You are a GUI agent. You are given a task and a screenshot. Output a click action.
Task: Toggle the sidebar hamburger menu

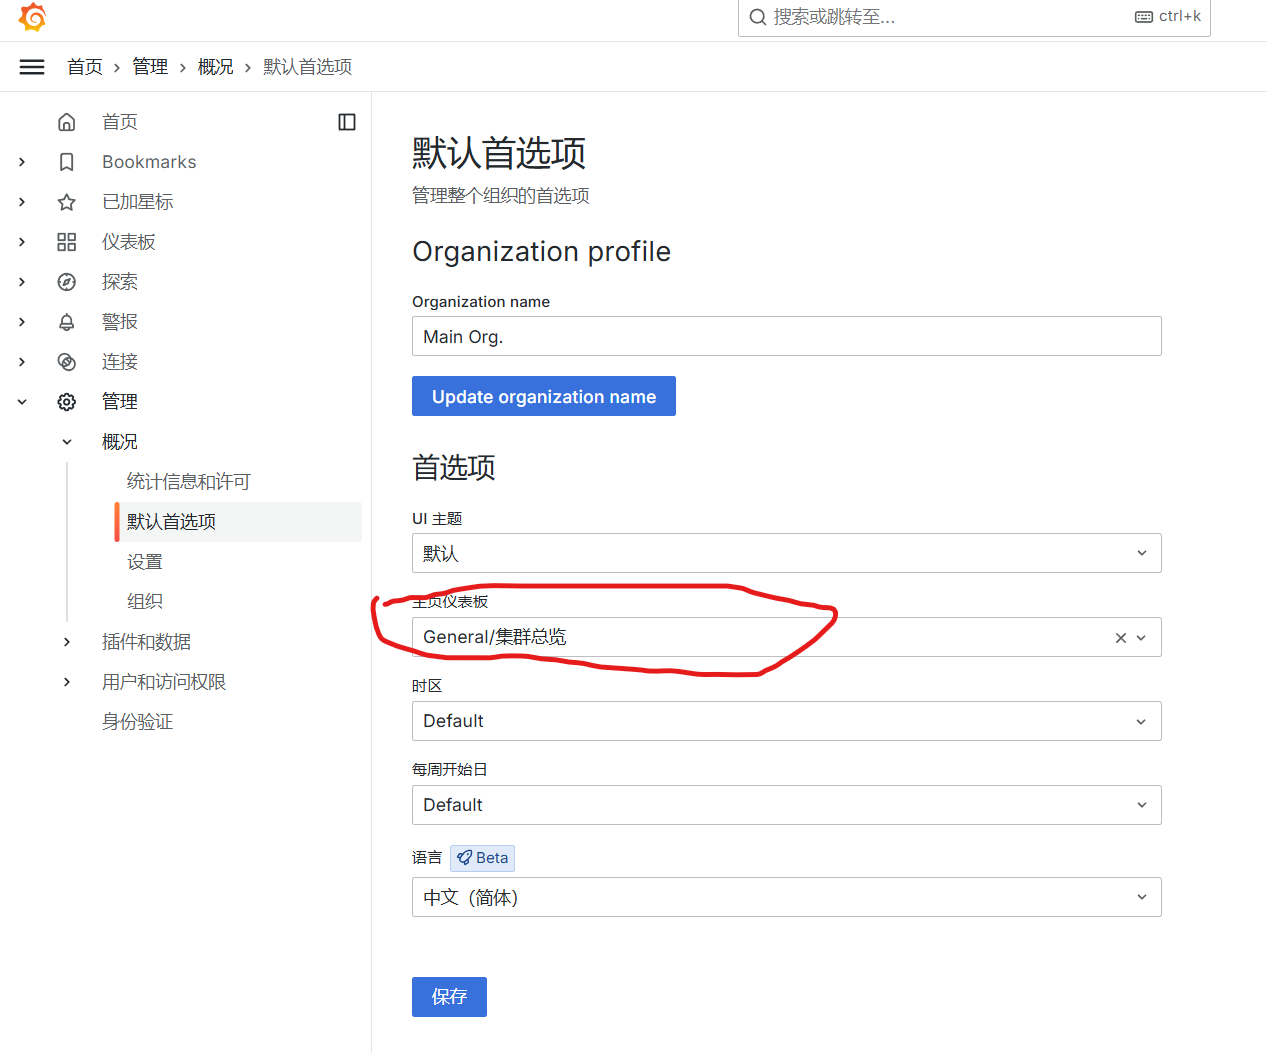31,66
